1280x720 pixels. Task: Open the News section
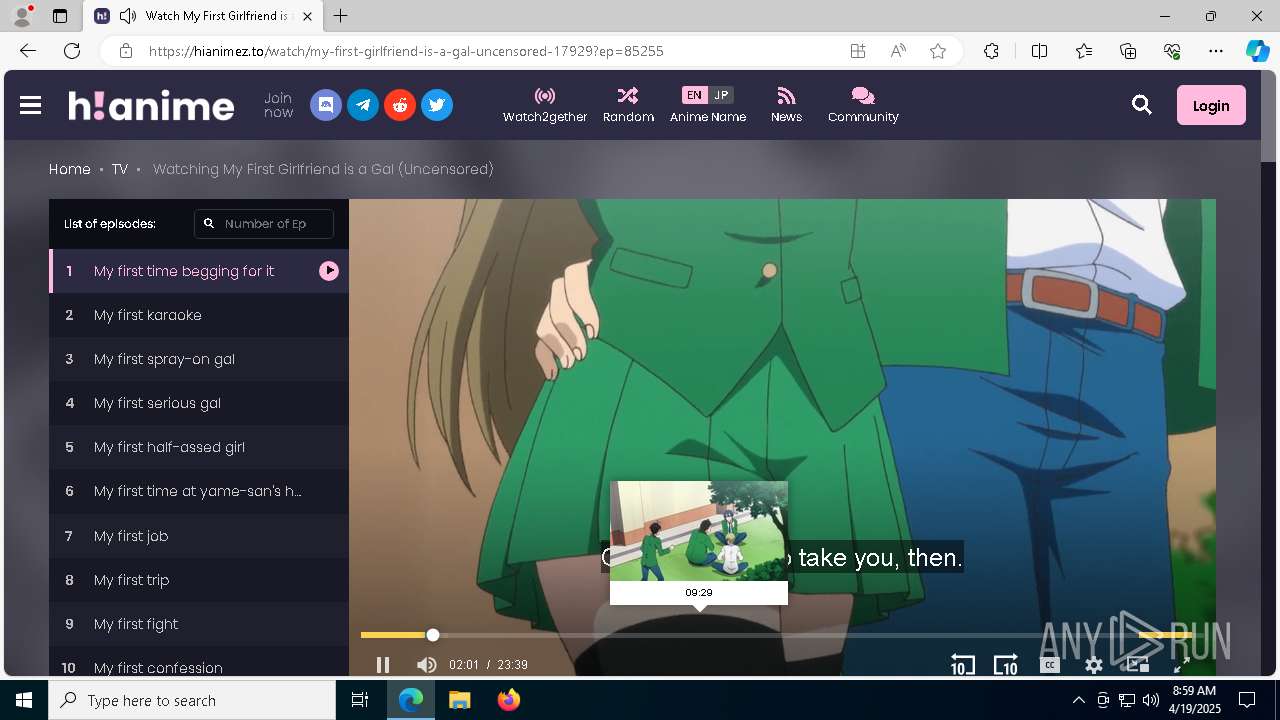click(x=786, y=105)
